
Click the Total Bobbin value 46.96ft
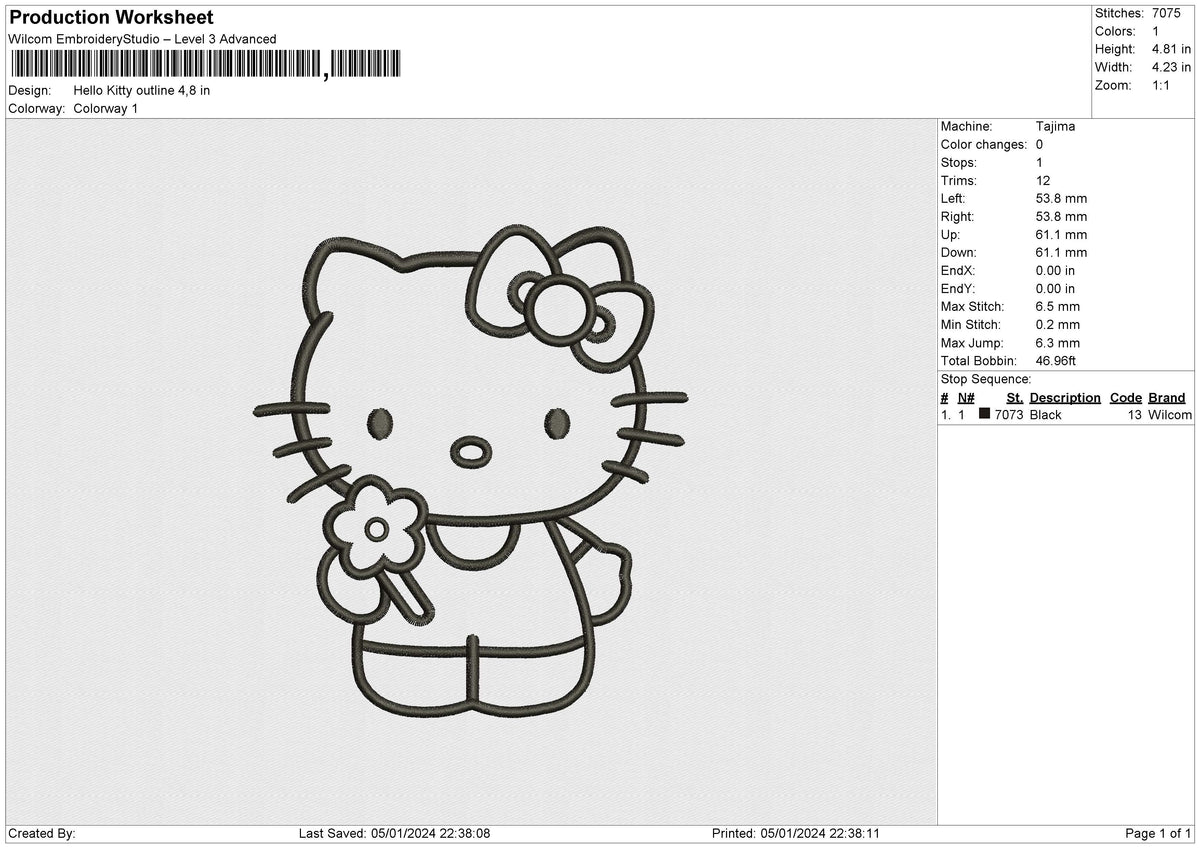[x=1056, y=360]
